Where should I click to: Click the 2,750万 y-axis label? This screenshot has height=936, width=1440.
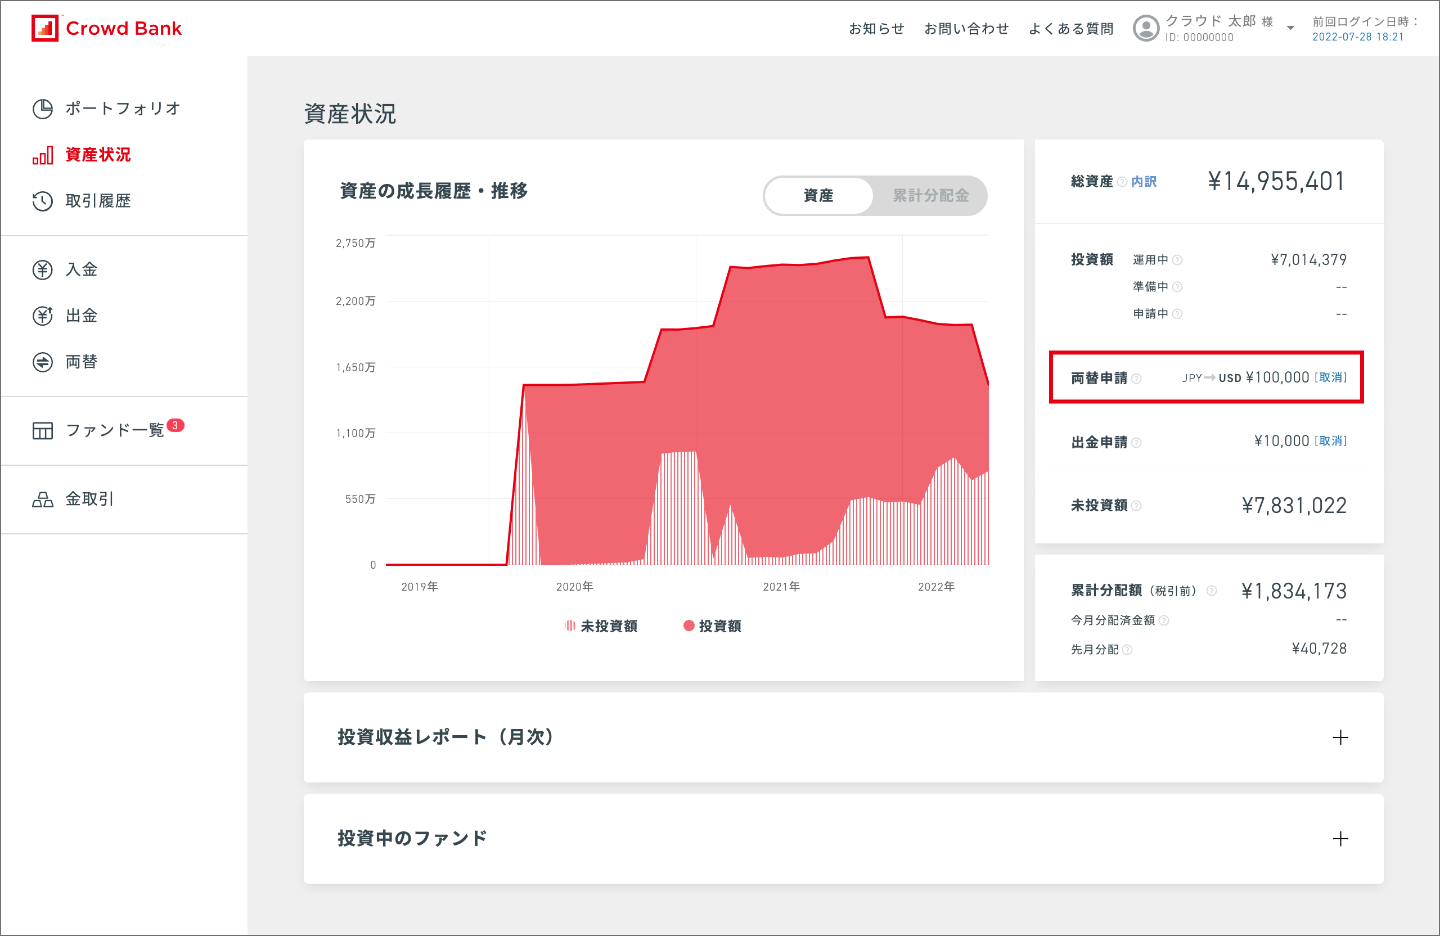click(356, 243)
